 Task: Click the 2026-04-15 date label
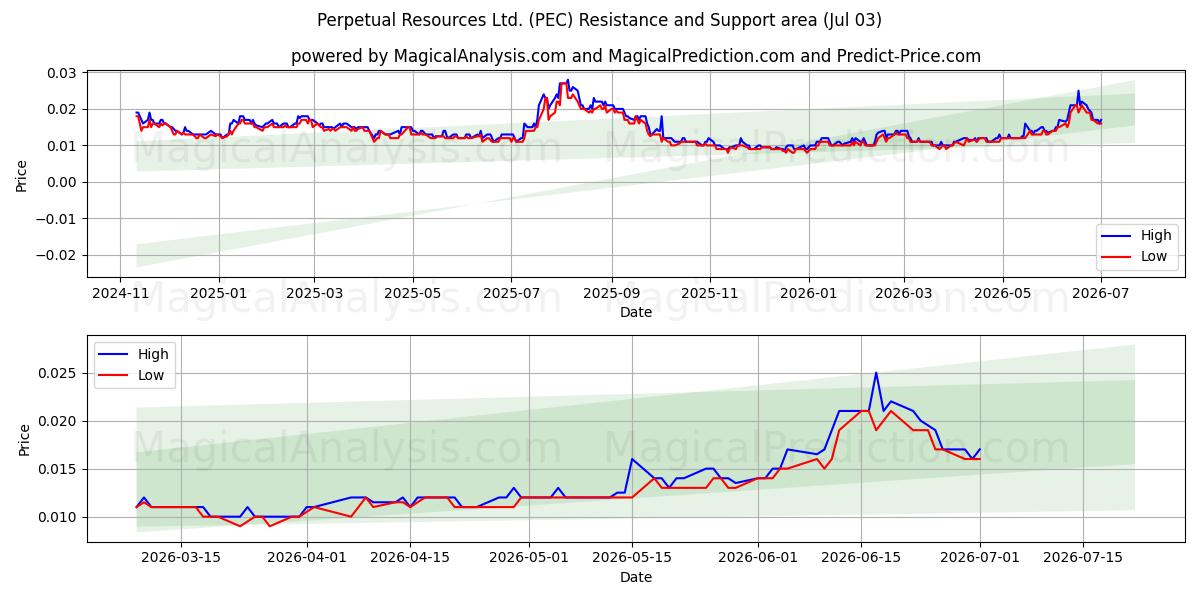coord(408,558)
